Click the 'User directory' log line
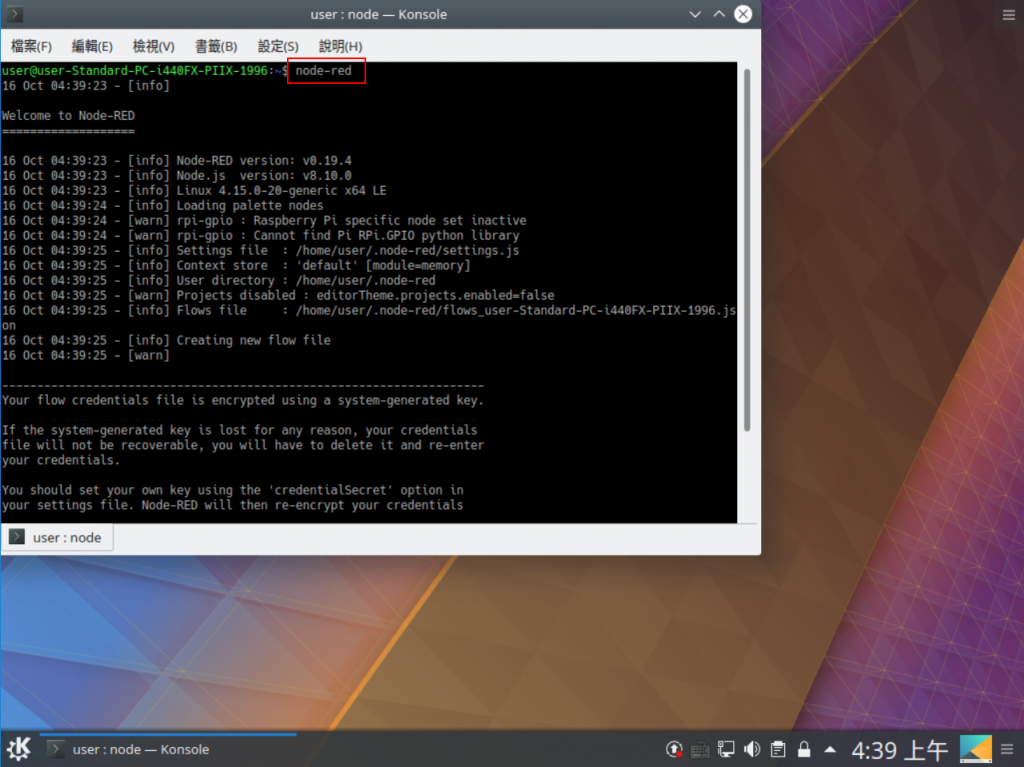The height and width of the screenshot is (767, 1024). (x=218, y=281)
